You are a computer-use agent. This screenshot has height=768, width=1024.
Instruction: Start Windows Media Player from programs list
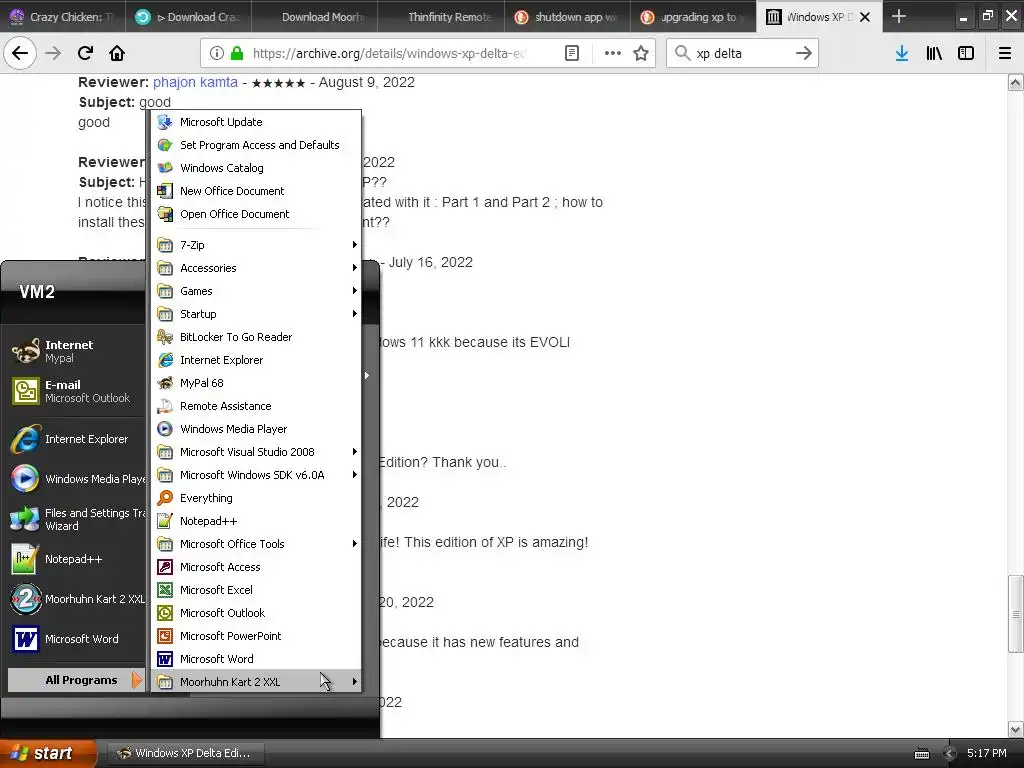point(256,429)
